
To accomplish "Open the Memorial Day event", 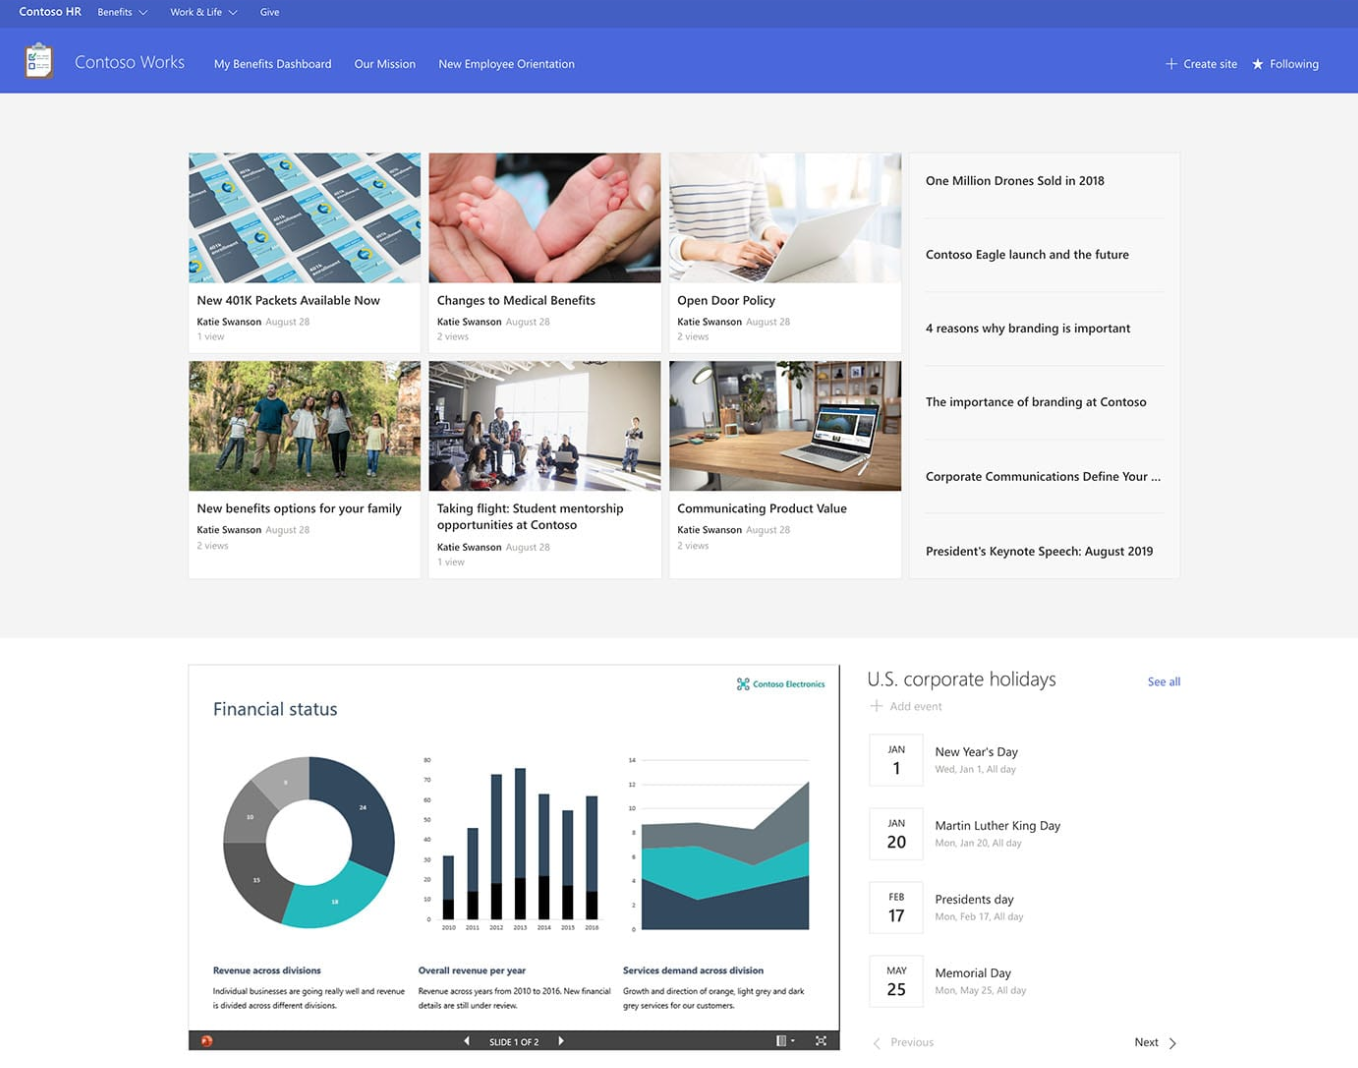I will (x=973, y=973).
